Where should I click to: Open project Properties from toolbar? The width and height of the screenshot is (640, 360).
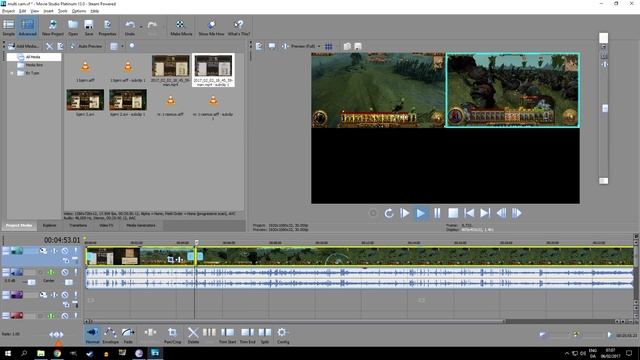pos(107,27)
